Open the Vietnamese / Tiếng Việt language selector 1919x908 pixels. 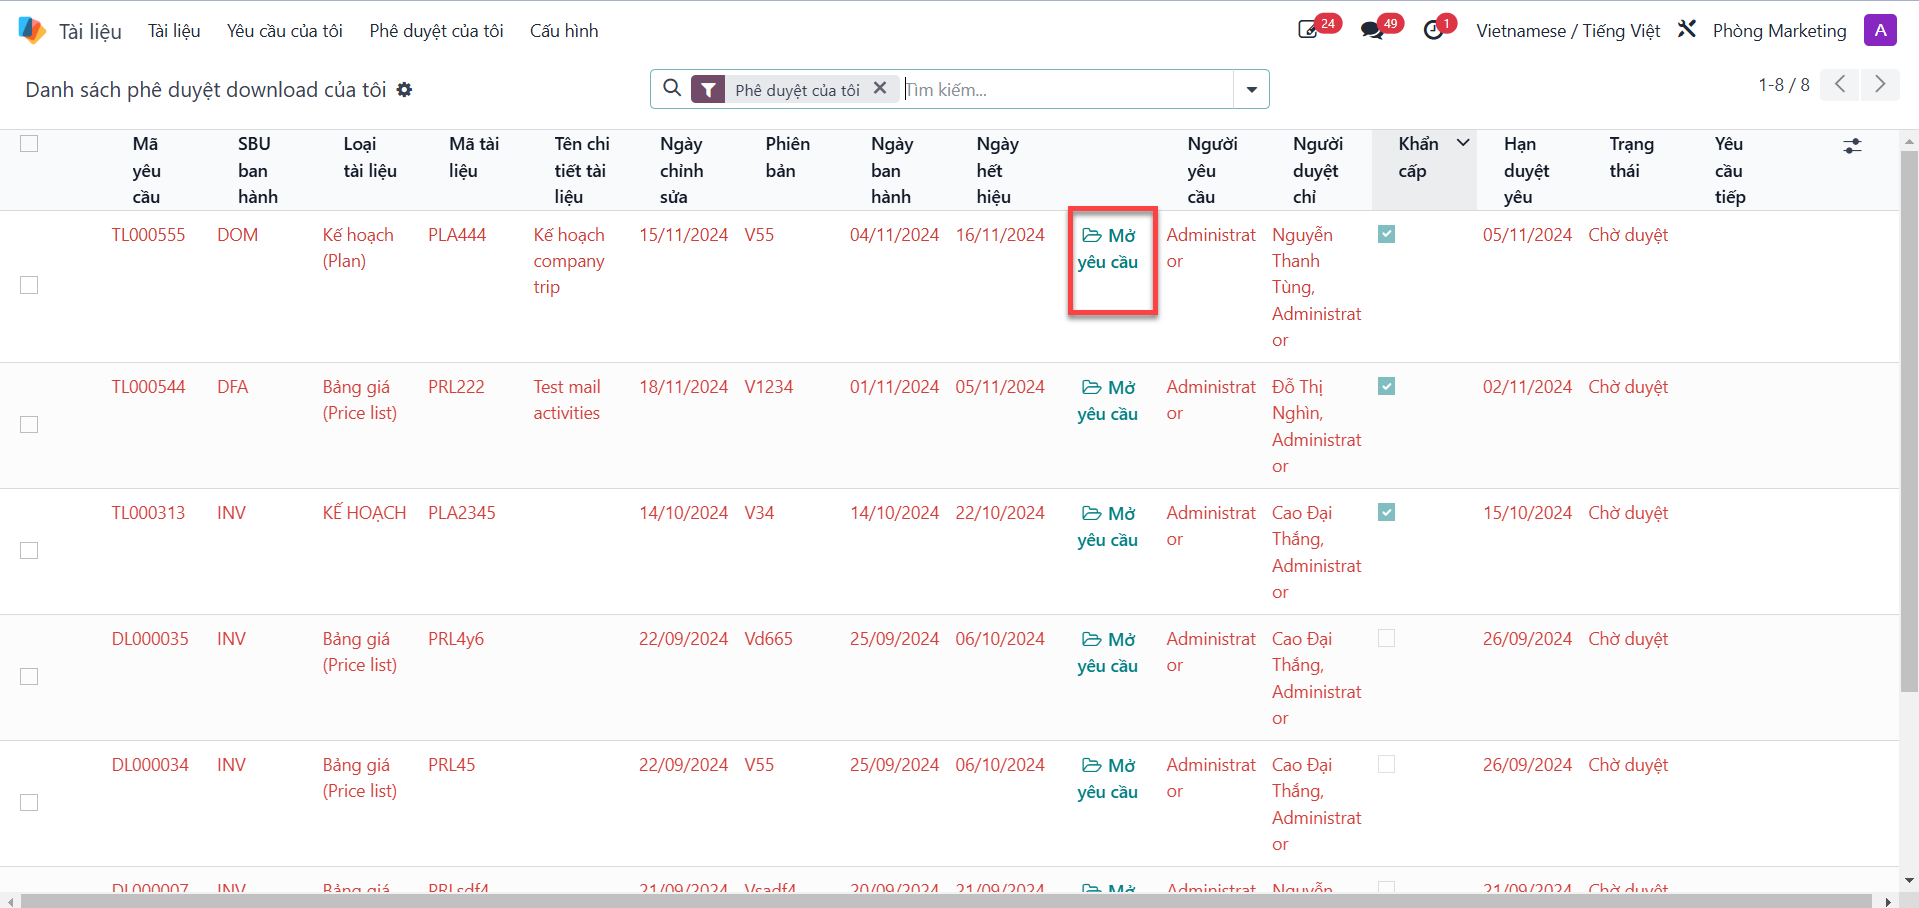click(x=1568, y=31)
